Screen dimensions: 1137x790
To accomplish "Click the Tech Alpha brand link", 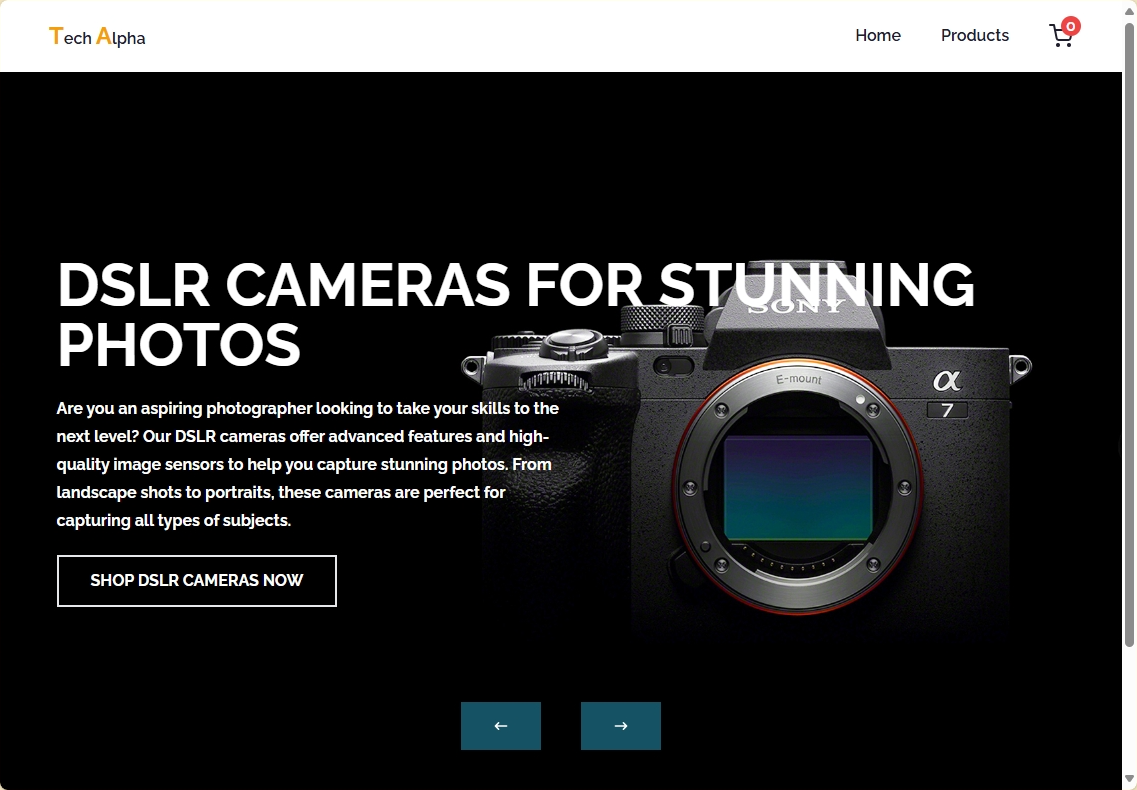I will (x=97, y=36).
